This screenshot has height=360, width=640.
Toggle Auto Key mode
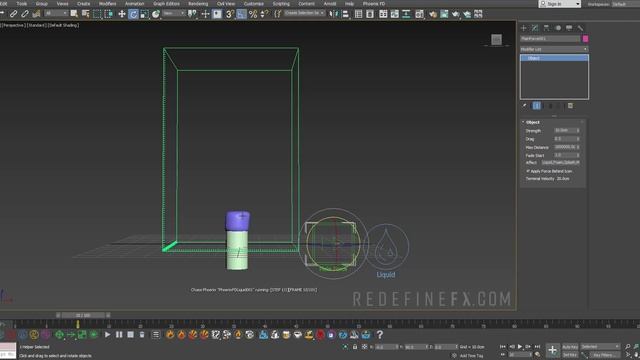(x=570, y=347)
